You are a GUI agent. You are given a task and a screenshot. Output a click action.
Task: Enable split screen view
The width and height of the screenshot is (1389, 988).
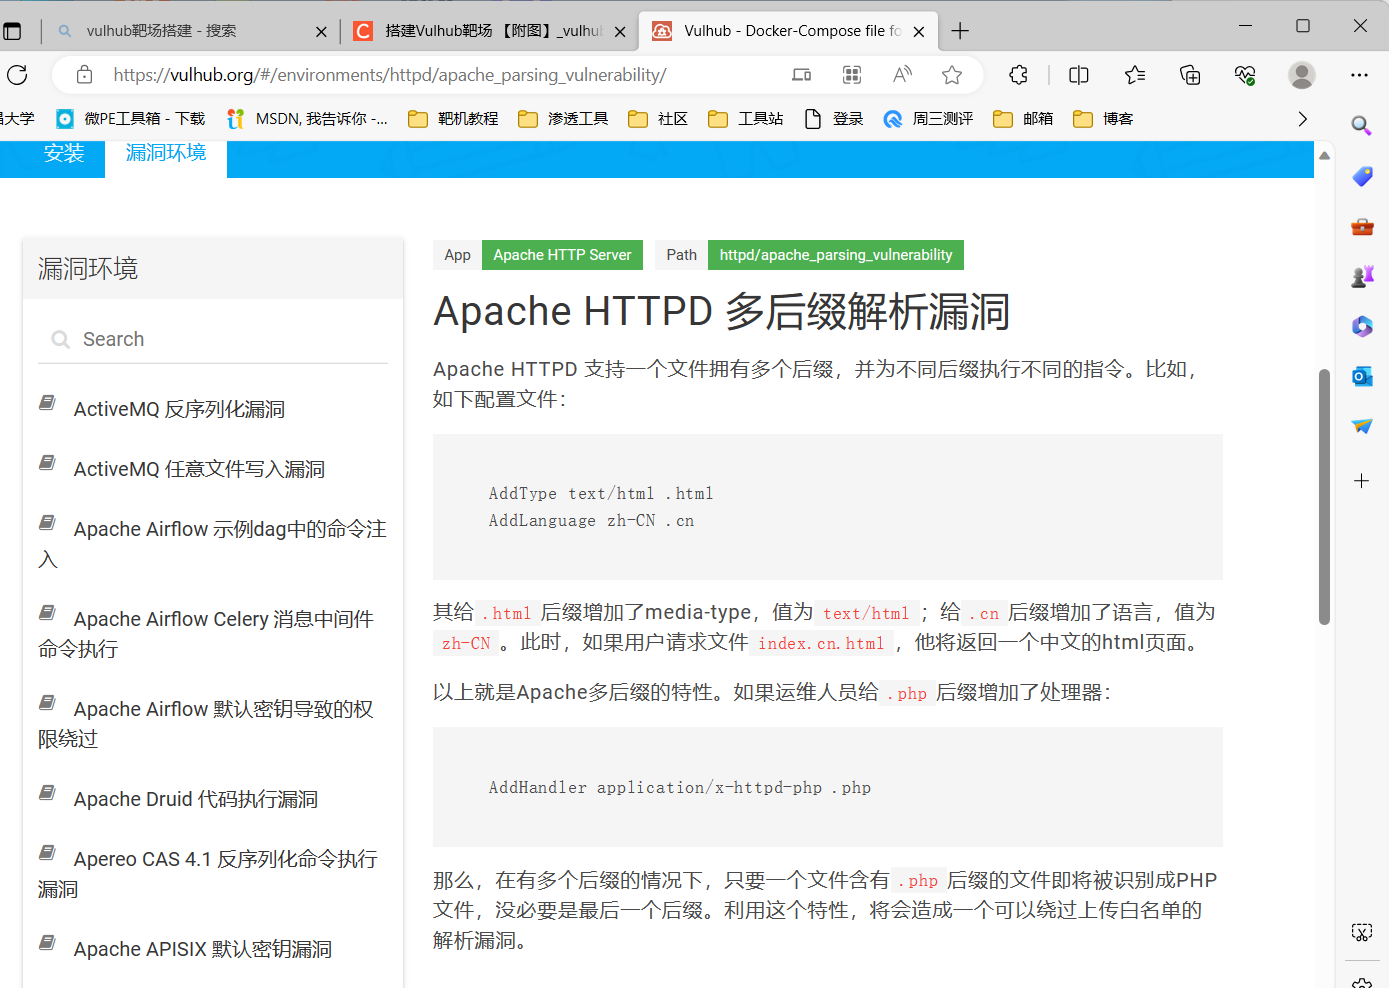point(1077,75)
